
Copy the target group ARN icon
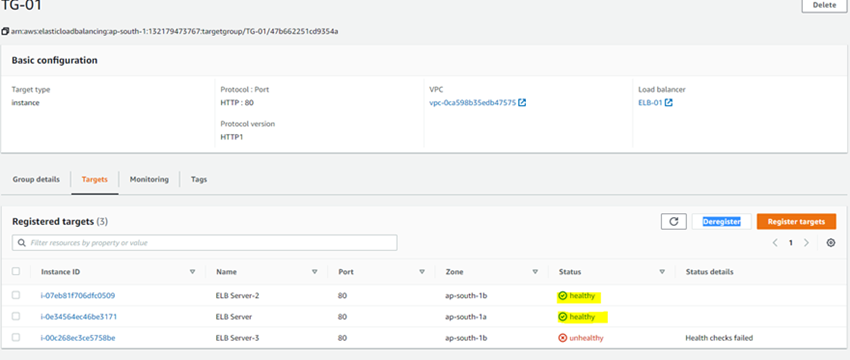(5, 31)
